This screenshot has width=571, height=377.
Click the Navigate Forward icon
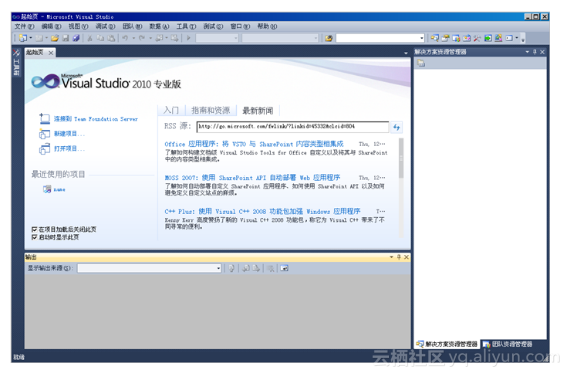coord(175,38)
